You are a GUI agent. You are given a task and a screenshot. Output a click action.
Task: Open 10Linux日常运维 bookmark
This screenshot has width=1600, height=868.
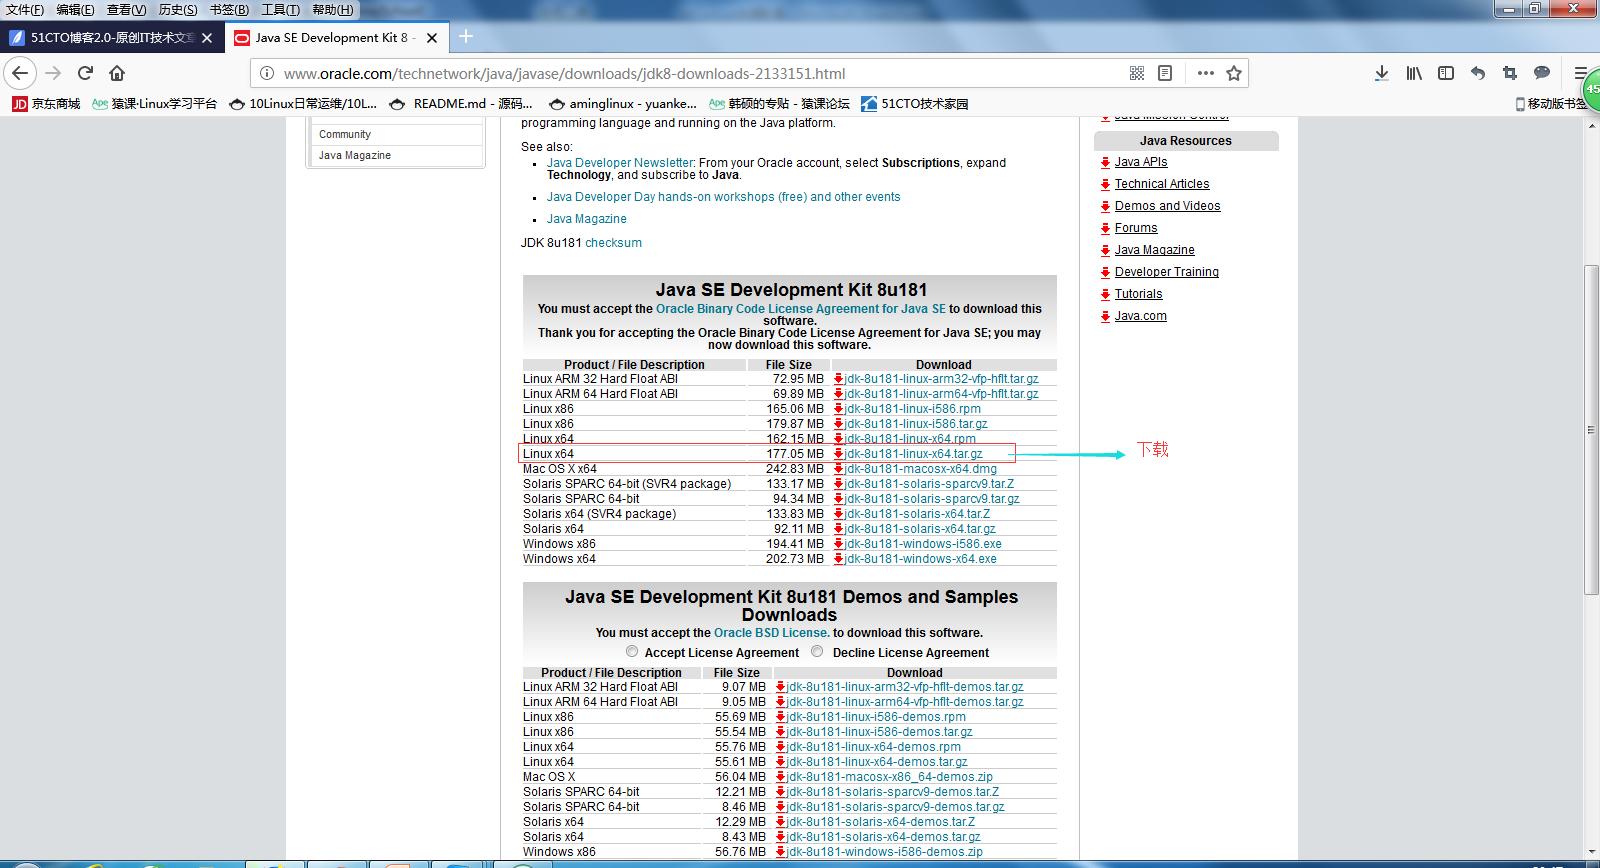coord(303,103)
